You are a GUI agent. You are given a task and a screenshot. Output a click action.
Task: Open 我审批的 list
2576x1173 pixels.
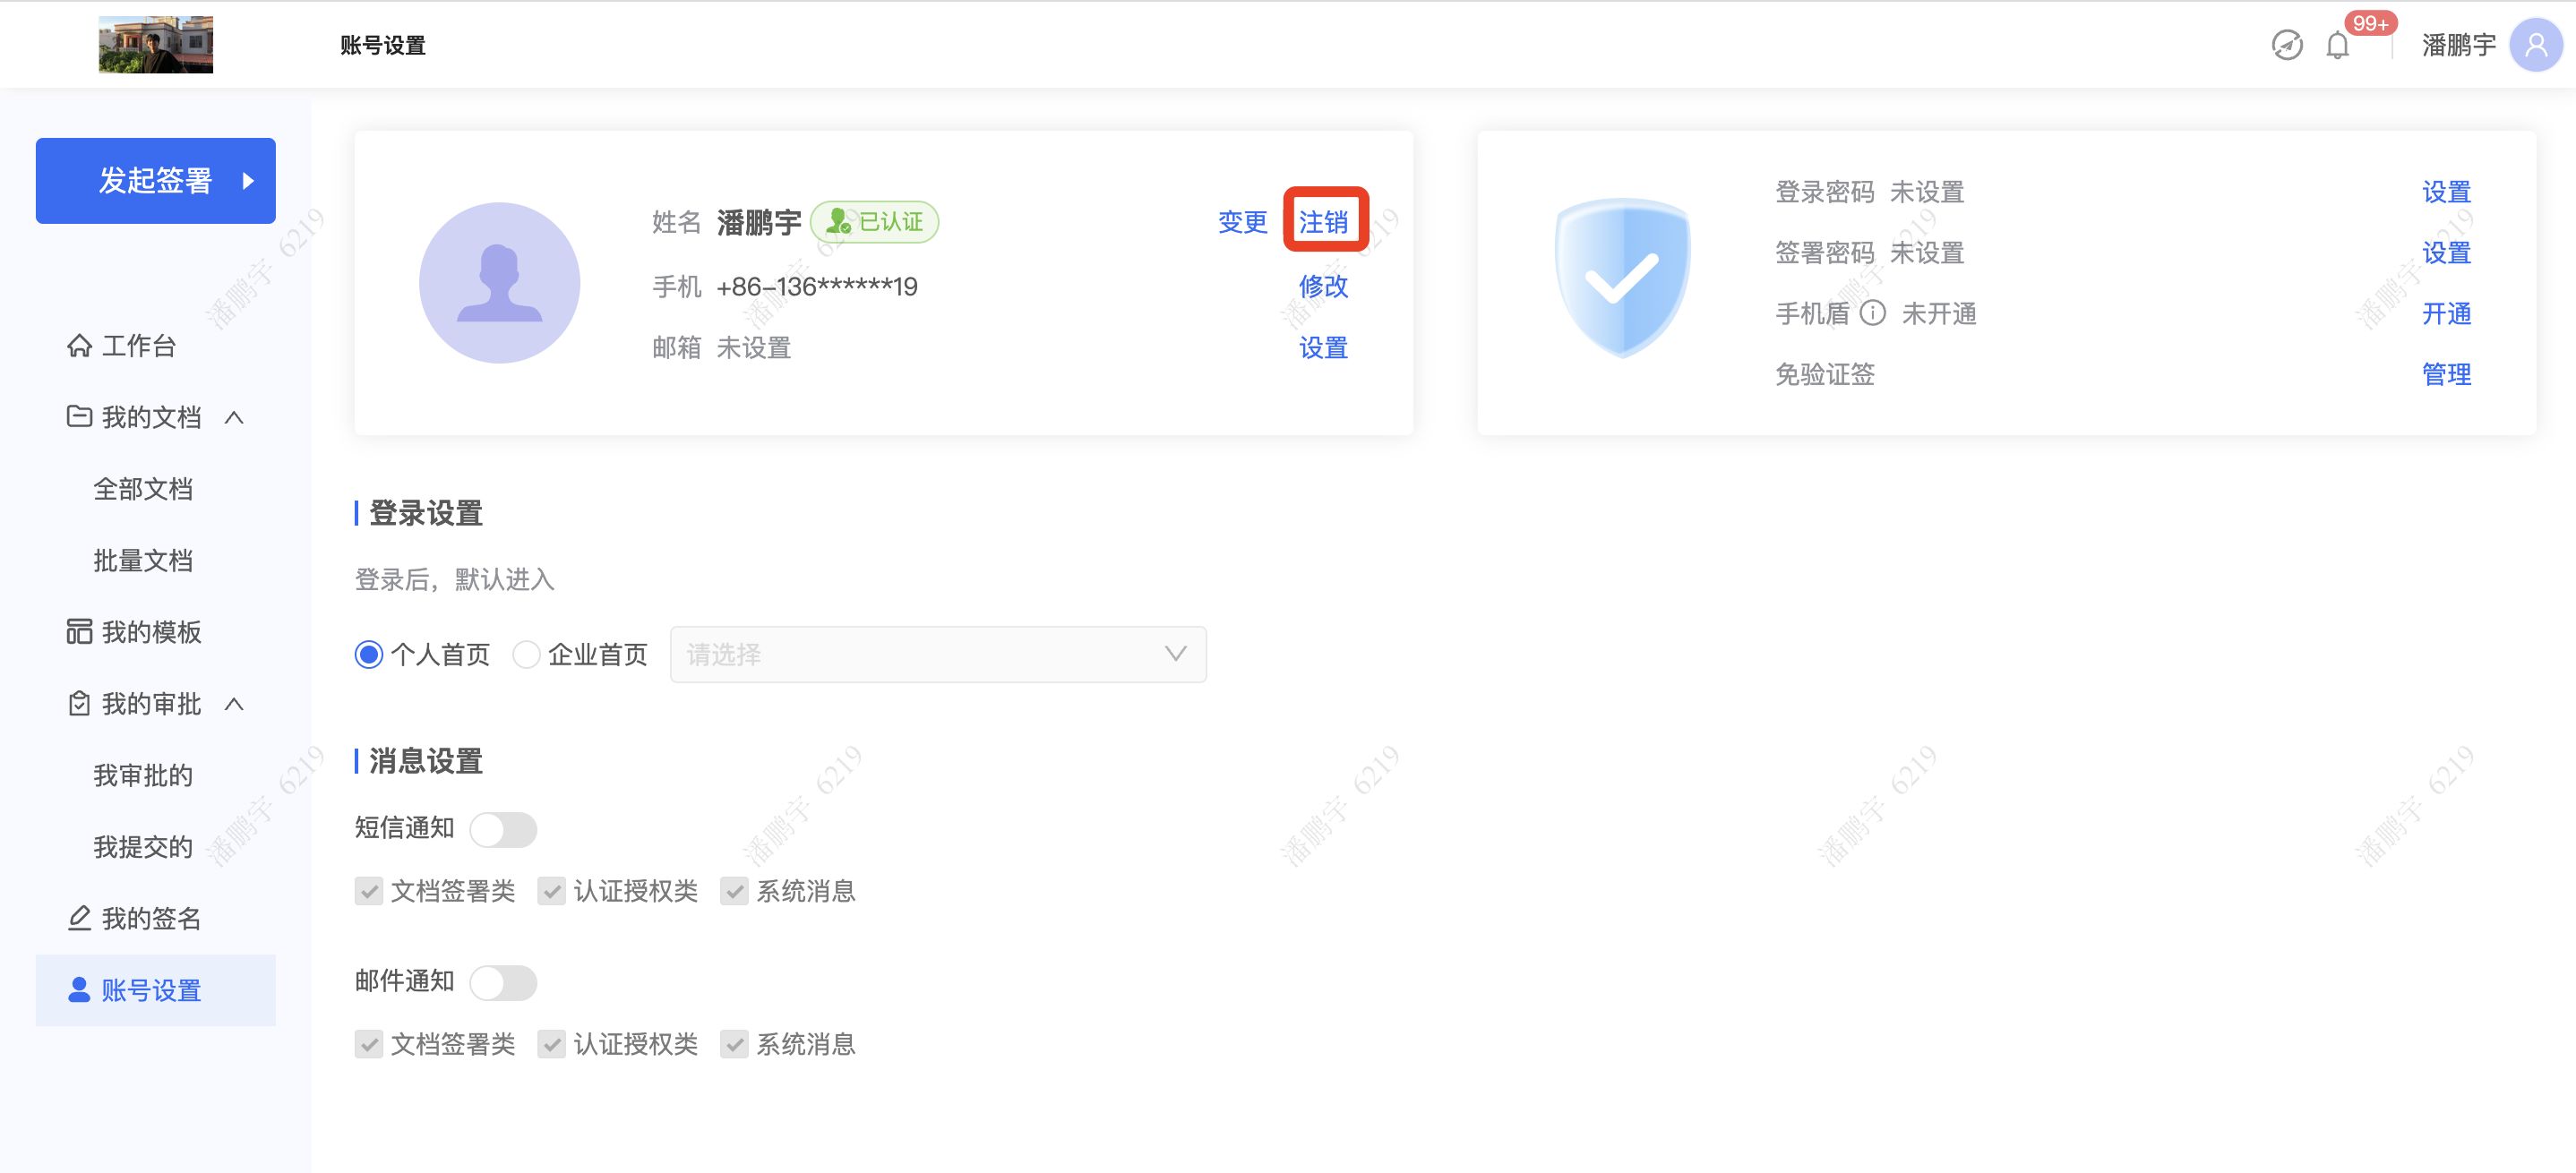[x=143, y=775]
